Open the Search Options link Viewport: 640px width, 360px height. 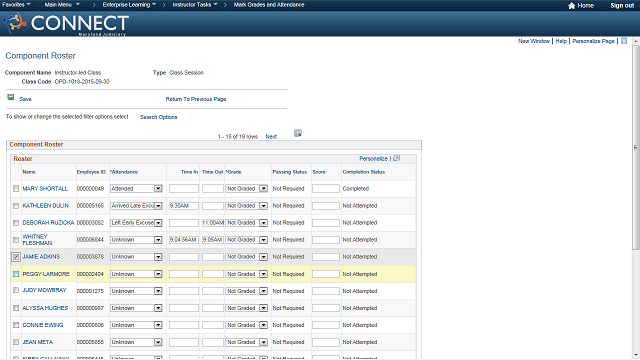[159, 117]
